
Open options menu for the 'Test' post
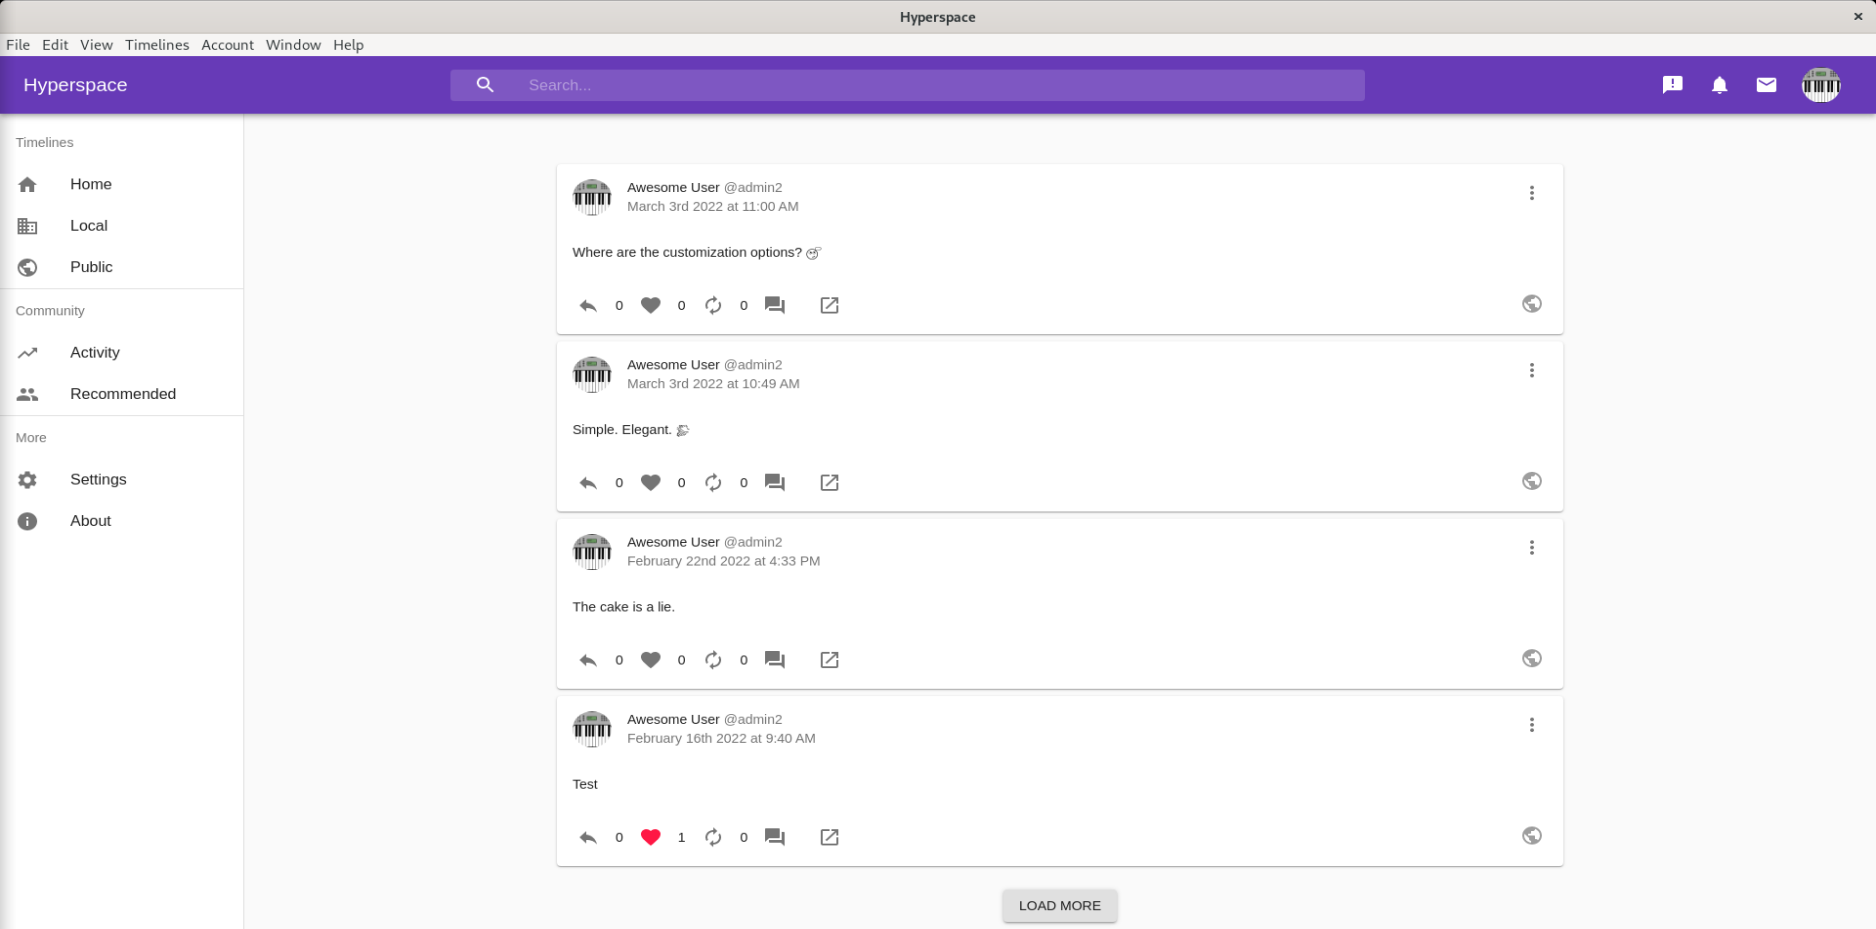pyautogui.click(x=1531, y=725)
